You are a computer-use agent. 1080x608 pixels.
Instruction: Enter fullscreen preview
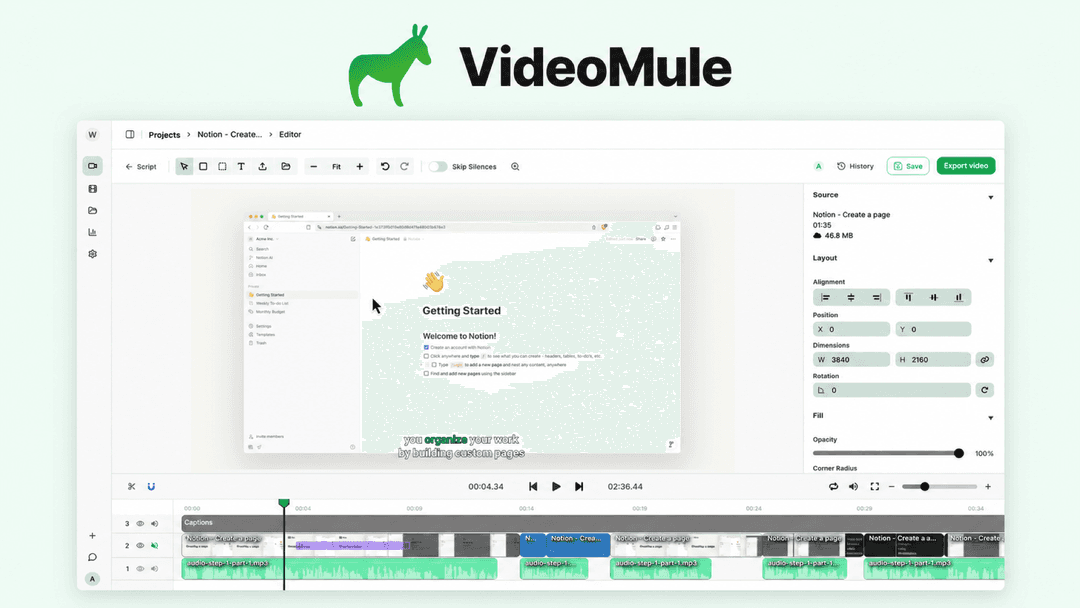pyautogui.click(x=875, y=487)
